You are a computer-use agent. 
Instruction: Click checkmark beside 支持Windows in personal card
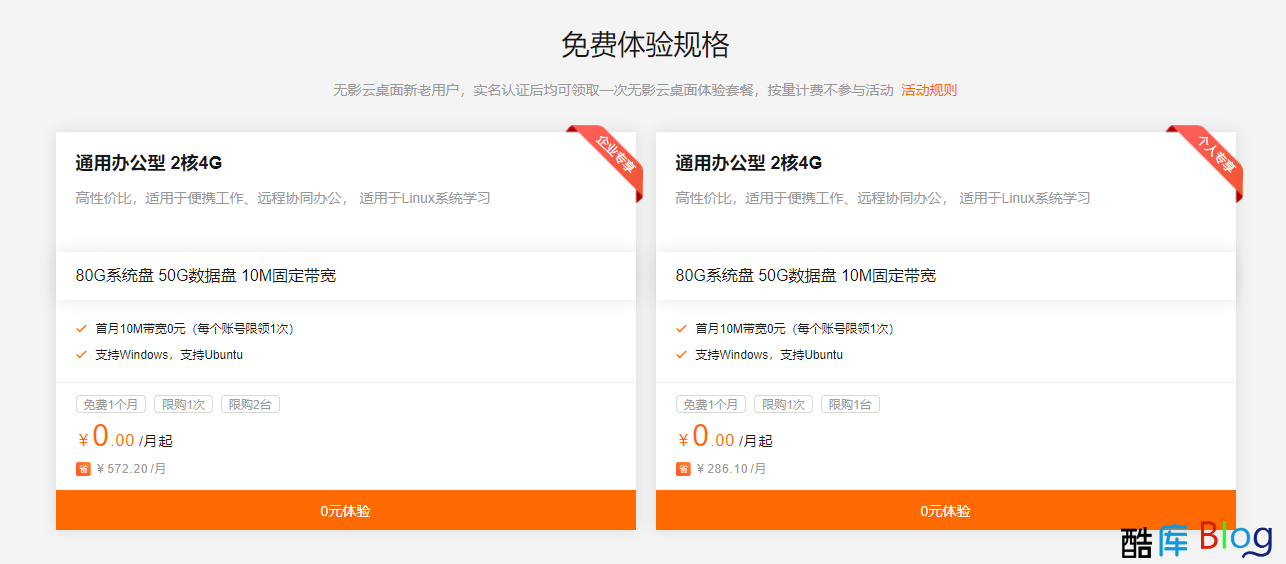681,354
